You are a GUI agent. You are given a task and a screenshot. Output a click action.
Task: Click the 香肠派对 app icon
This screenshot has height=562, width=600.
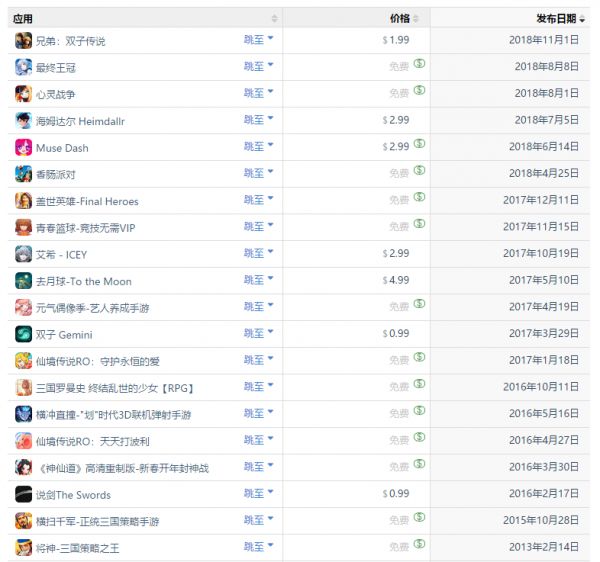coord(23,174)
